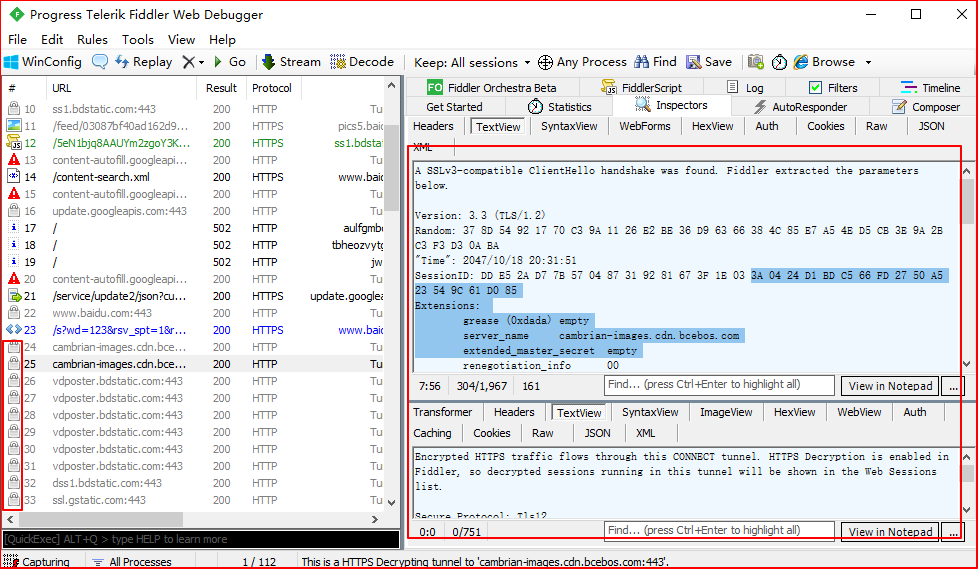Select response ImageView tab
Image resolution: width=978 pixels, height=569 pixels.
tap(726, 412)
